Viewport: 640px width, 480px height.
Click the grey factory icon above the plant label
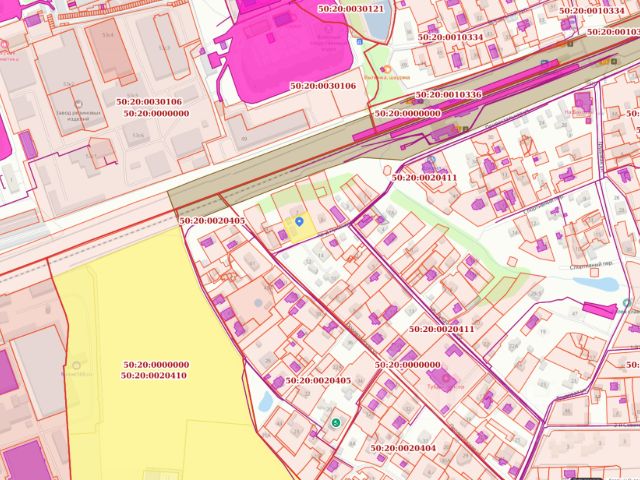coord(78,104)
